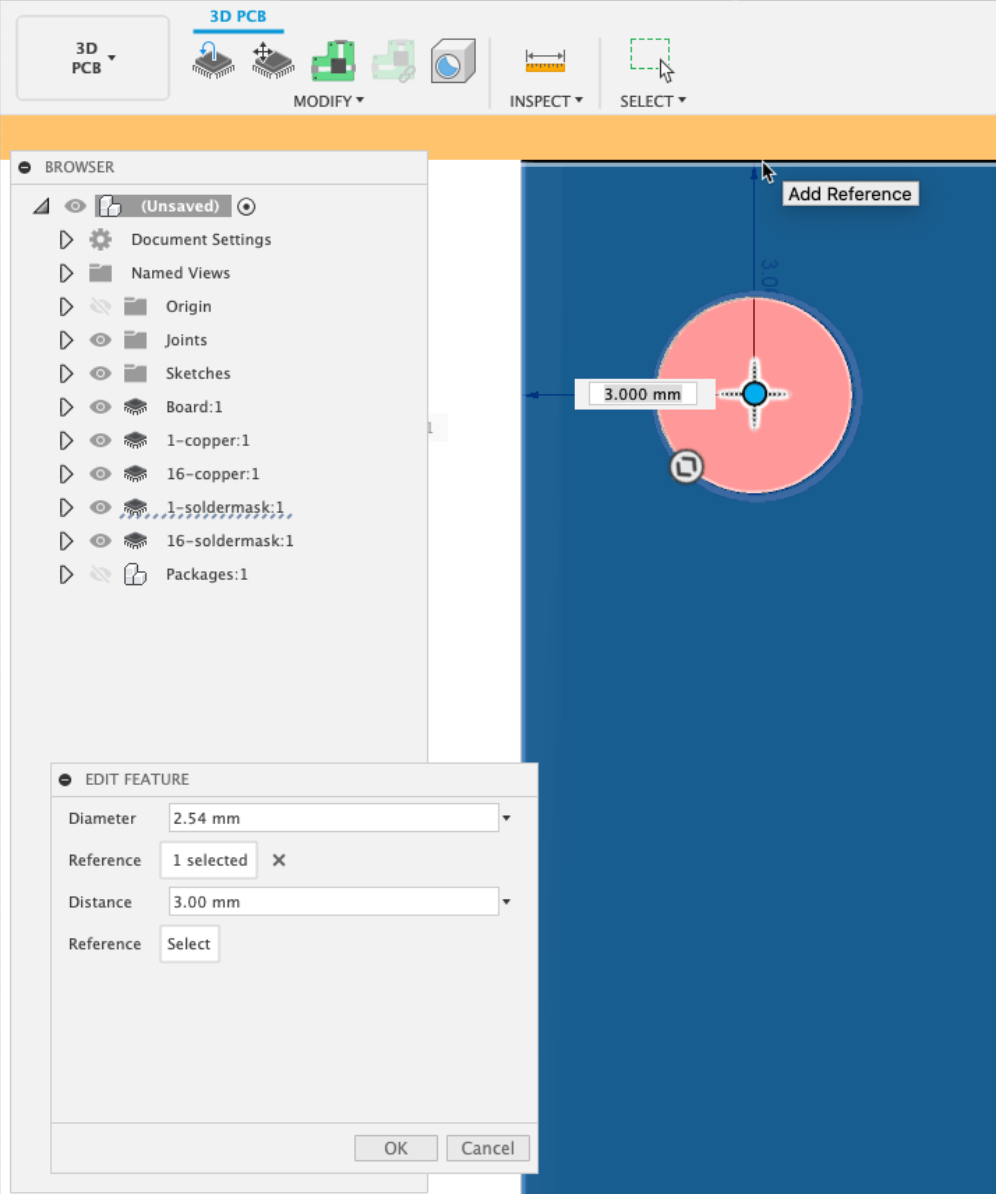The width and height of the screenshot is (996, 1194).
Task: Click the 1-copper:1 chip icon
Action: 136,440
